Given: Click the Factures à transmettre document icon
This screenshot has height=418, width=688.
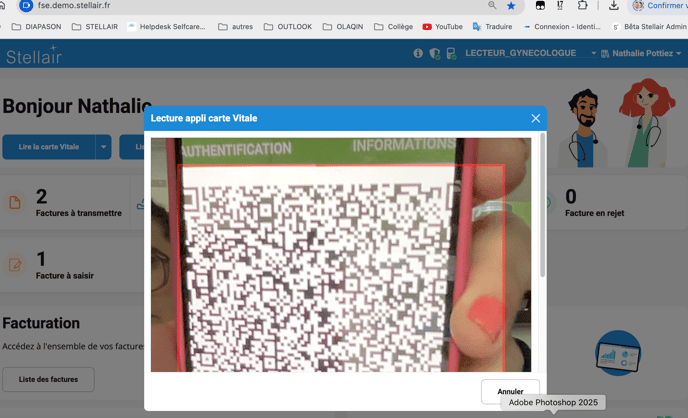Looking at the screenshot, I should (x=15, y=203).
